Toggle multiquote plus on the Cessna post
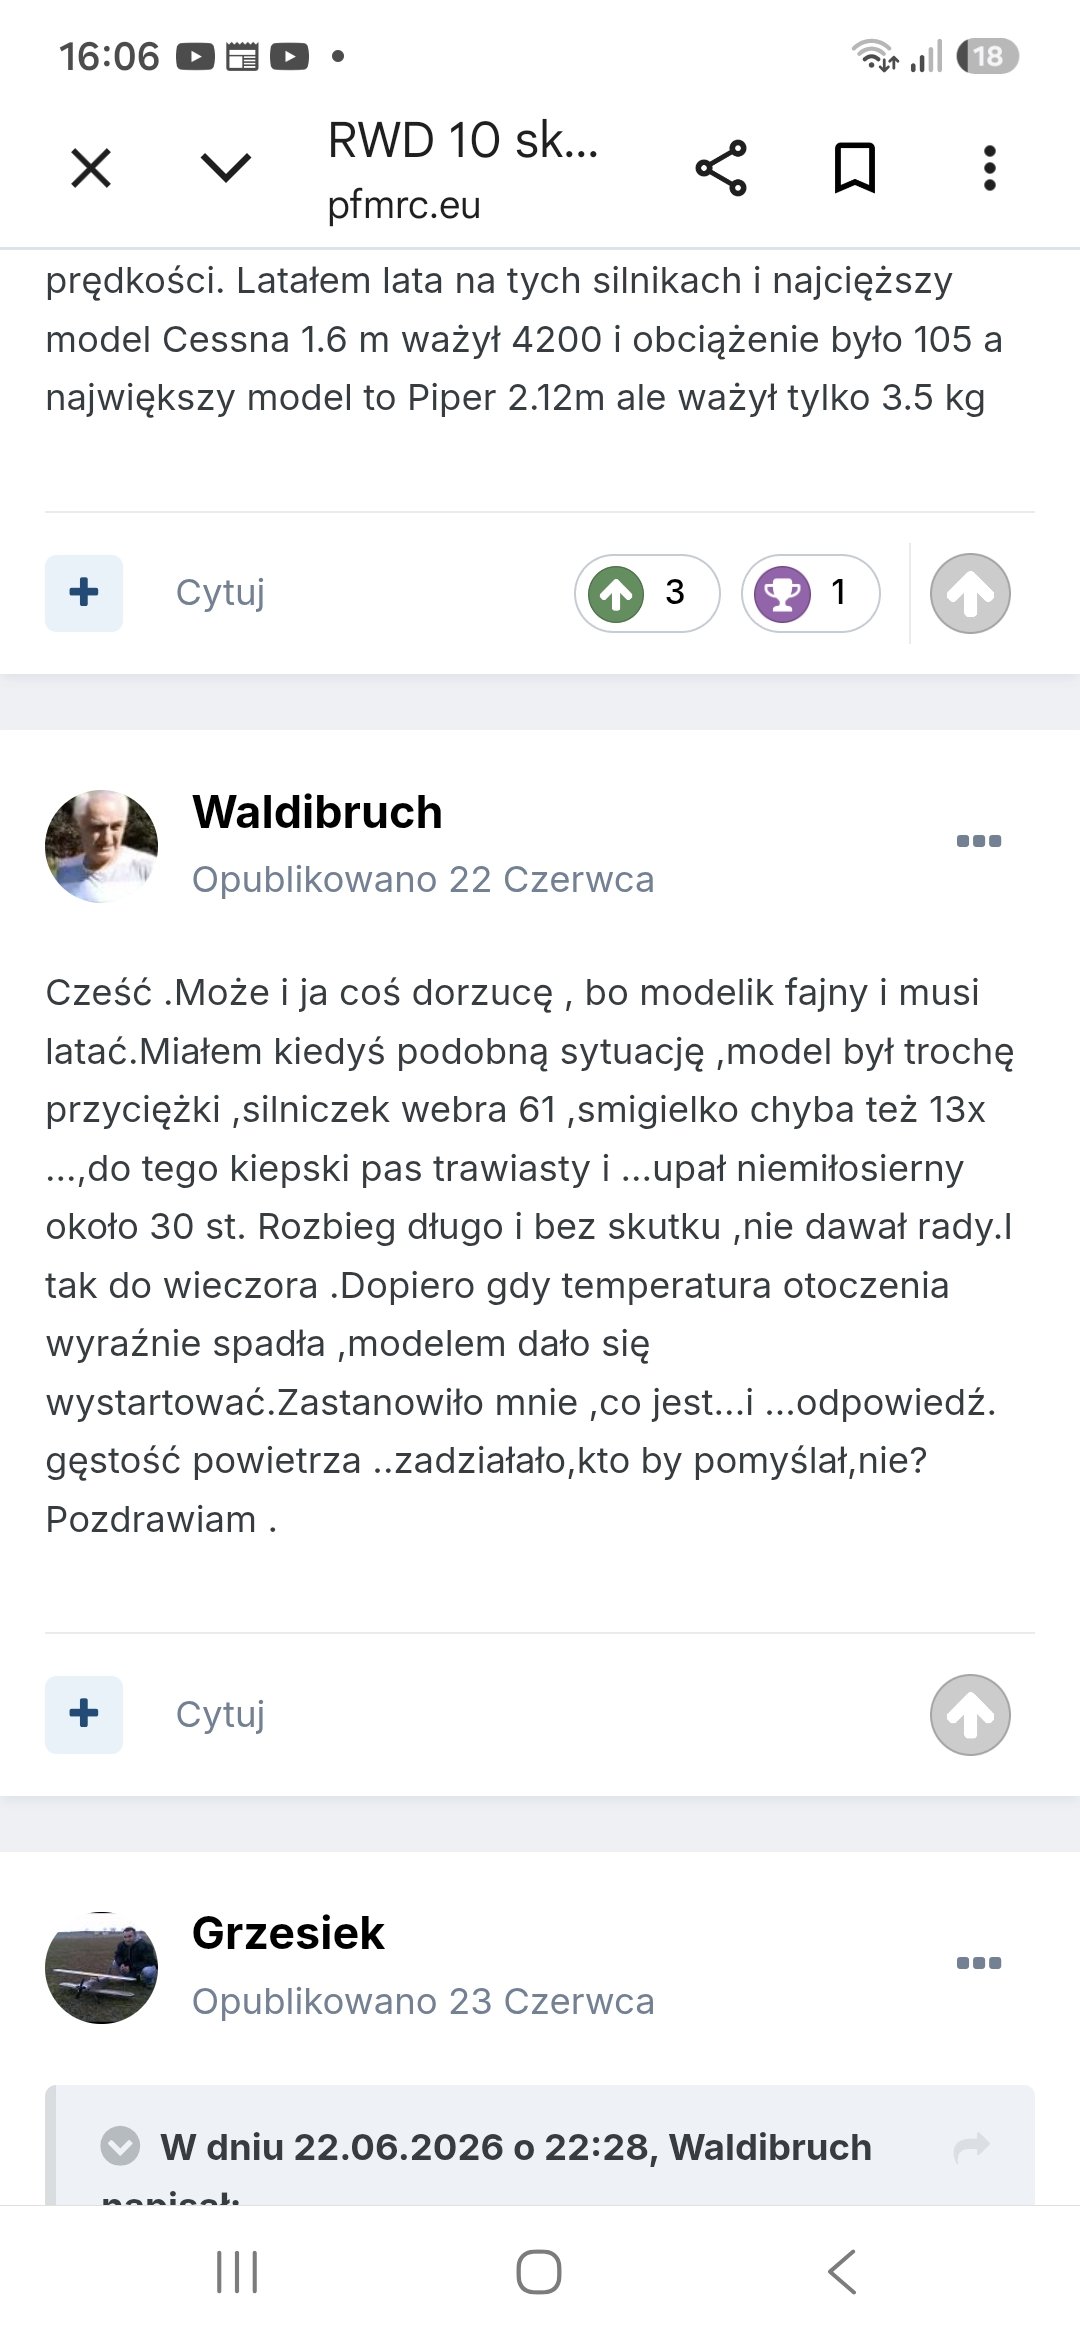Image resolution: width=1080 pixels, height=2340 pixels. point(84,593)
